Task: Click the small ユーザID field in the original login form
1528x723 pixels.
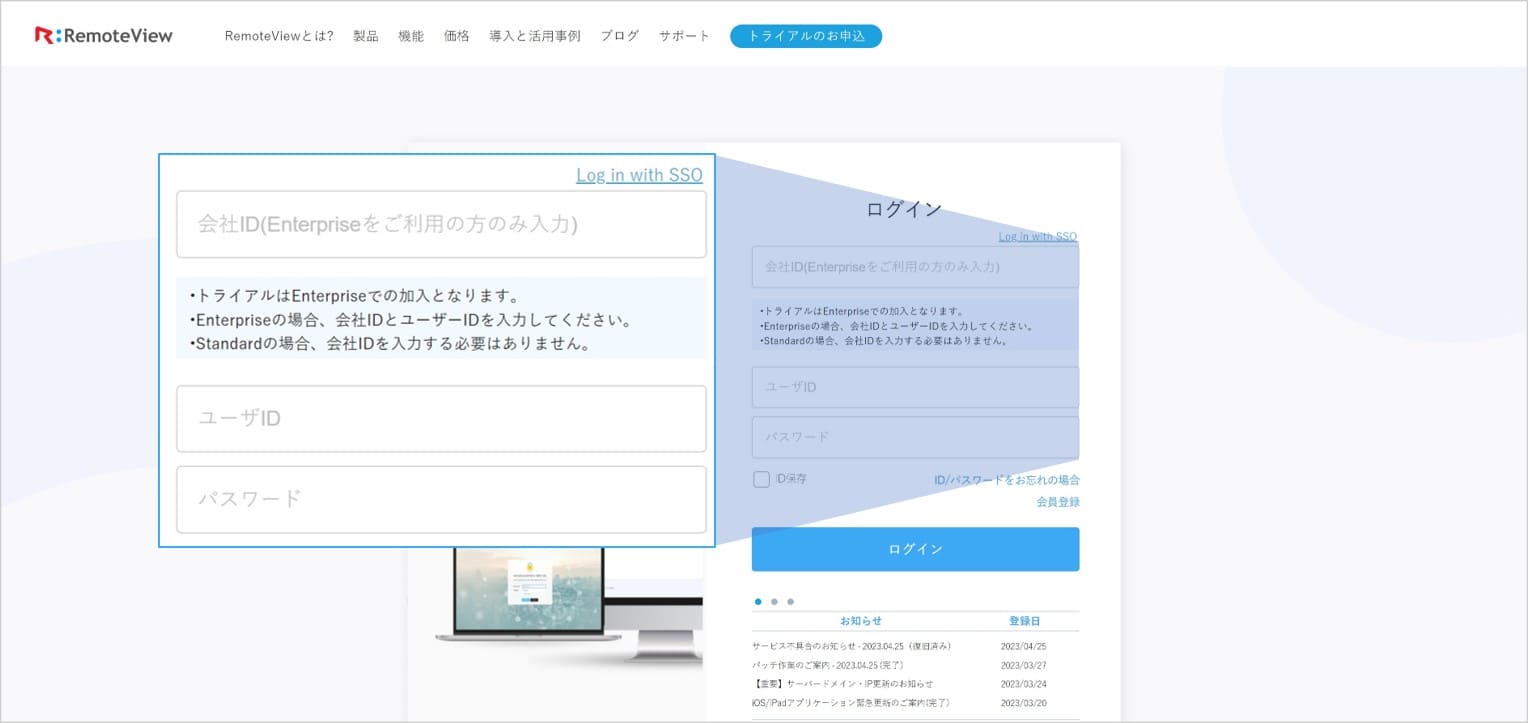Action: pyautogui.click(x=915, y=387)
